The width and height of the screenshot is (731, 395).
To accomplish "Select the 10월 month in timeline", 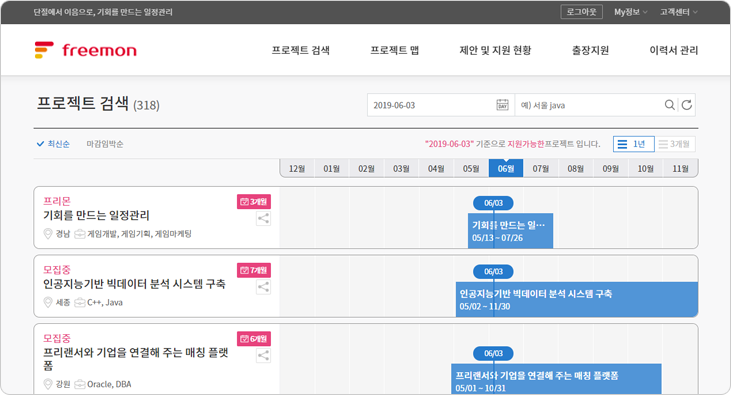I will tap(646, 168).
